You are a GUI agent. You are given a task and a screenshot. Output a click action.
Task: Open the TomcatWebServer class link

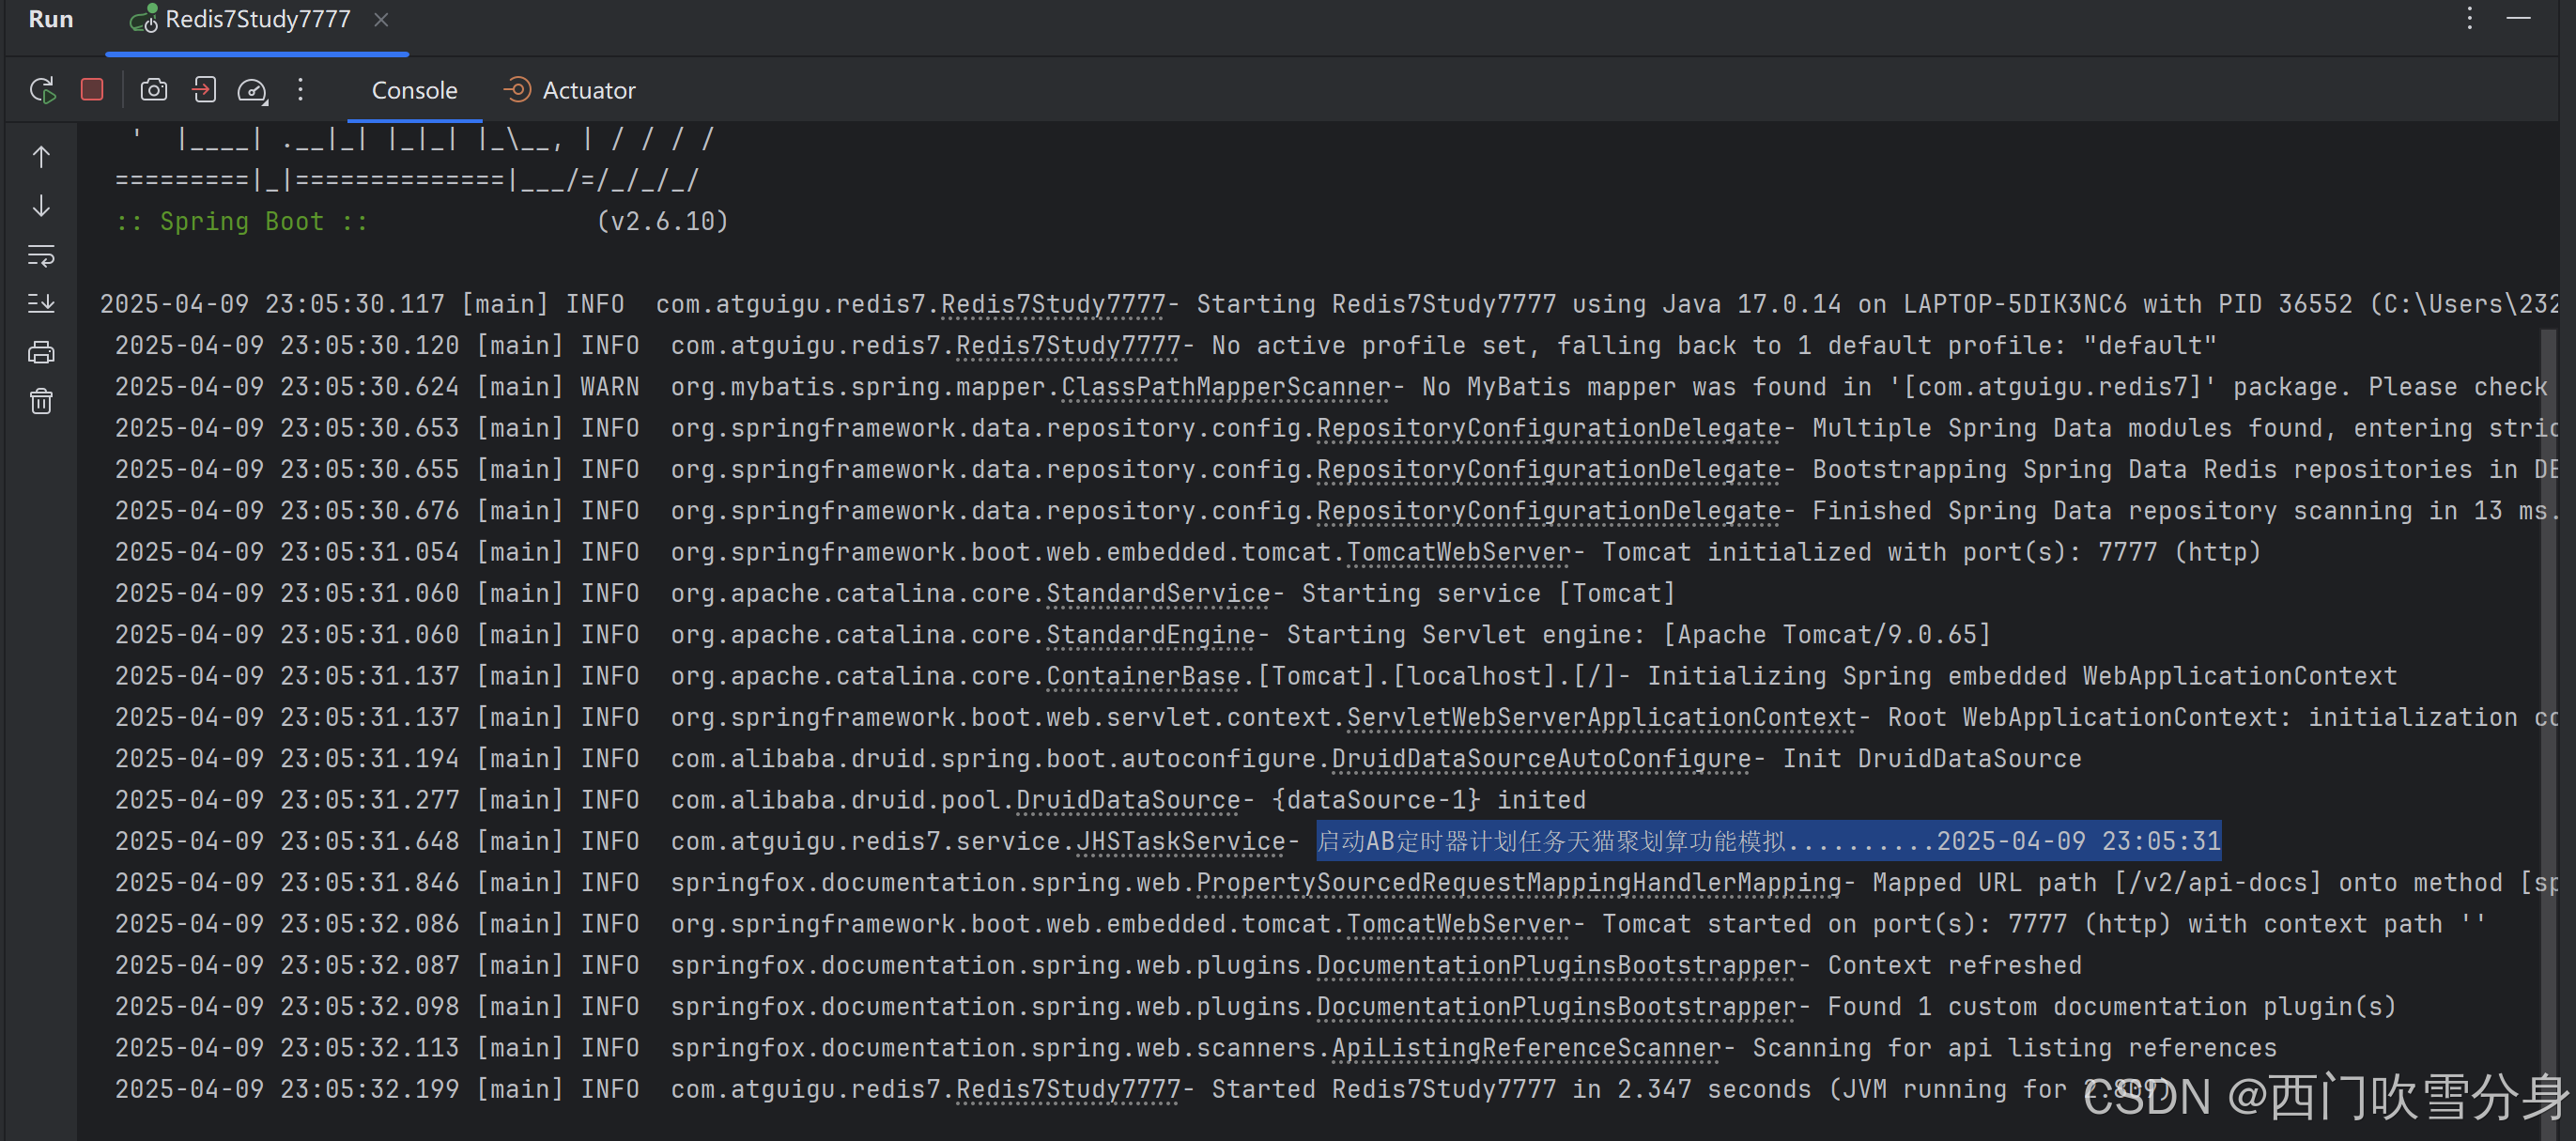(1459, 552)
